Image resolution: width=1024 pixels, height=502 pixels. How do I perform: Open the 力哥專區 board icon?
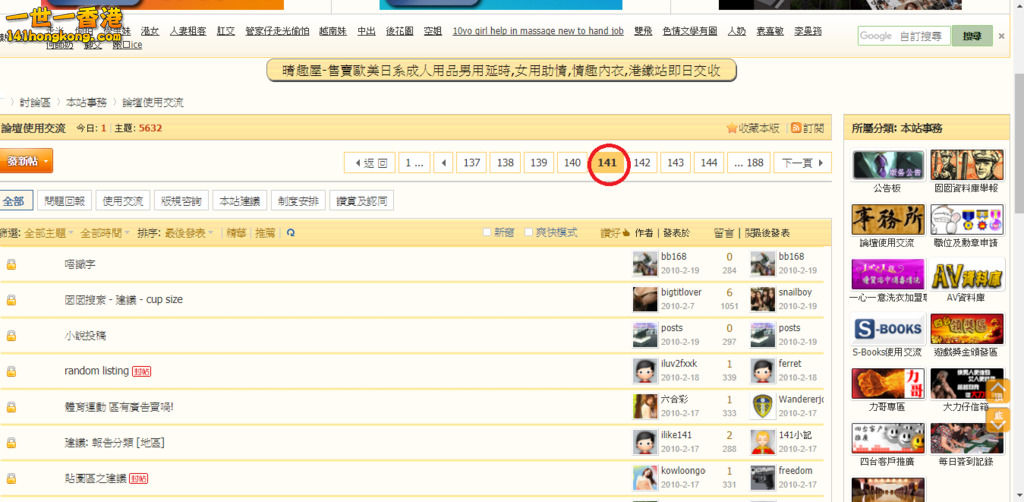[x=888, y=384]
